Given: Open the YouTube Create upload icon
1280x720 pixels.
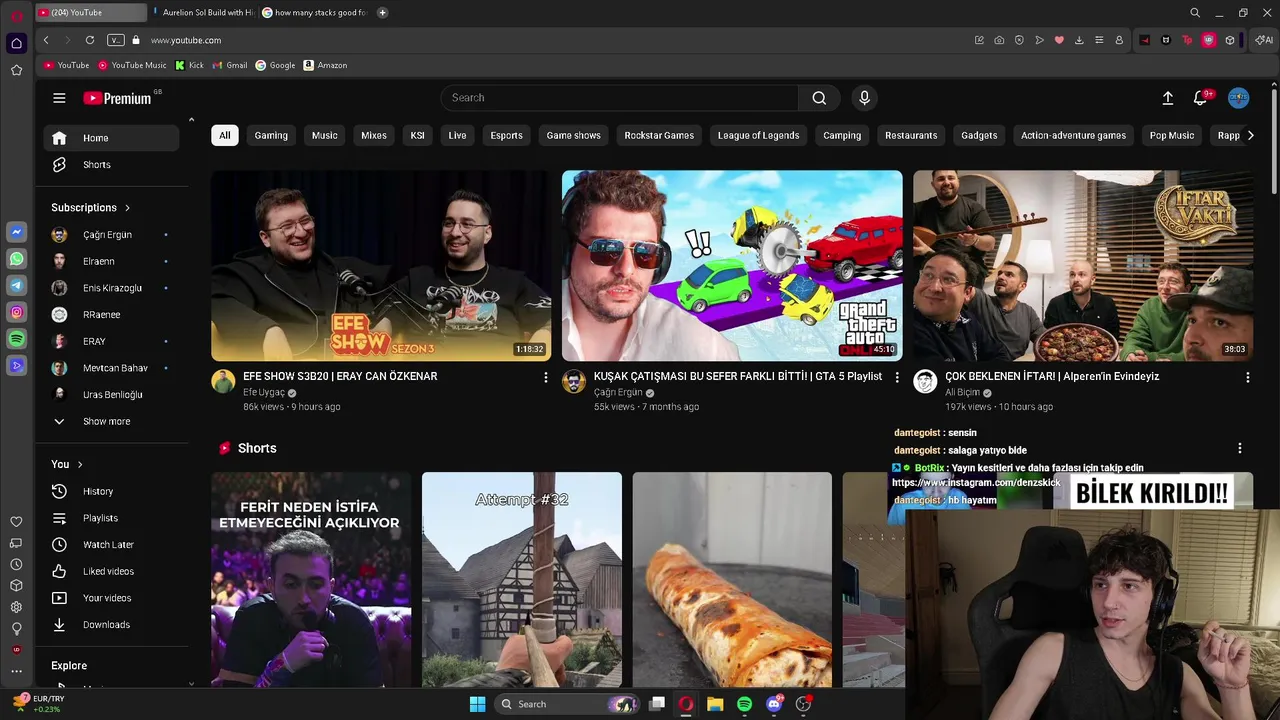Looking at the screenshot, I should [1167, 98].
